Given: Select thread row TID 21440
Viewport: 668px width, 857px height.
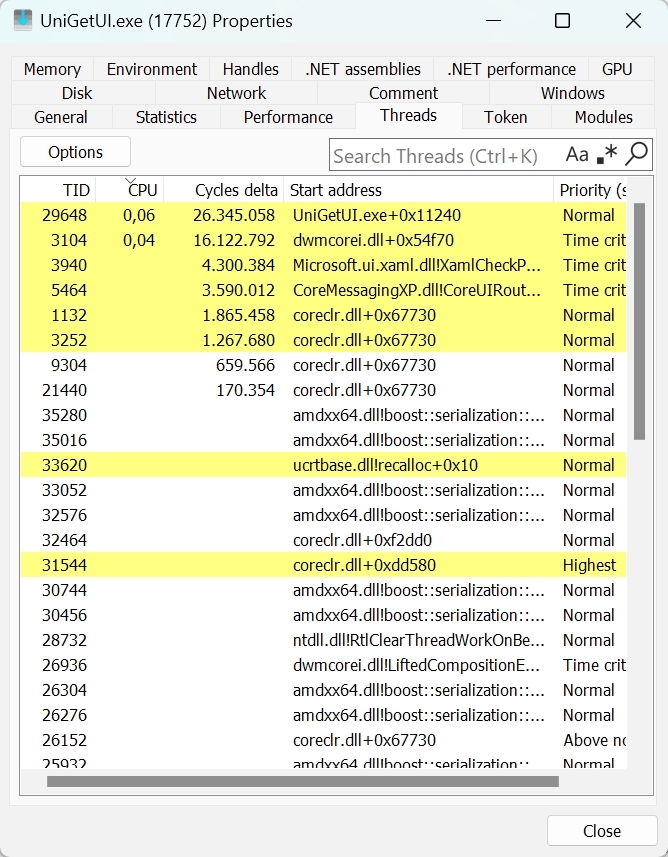Looking at the screenshot, I should click(x=324, y=390).
